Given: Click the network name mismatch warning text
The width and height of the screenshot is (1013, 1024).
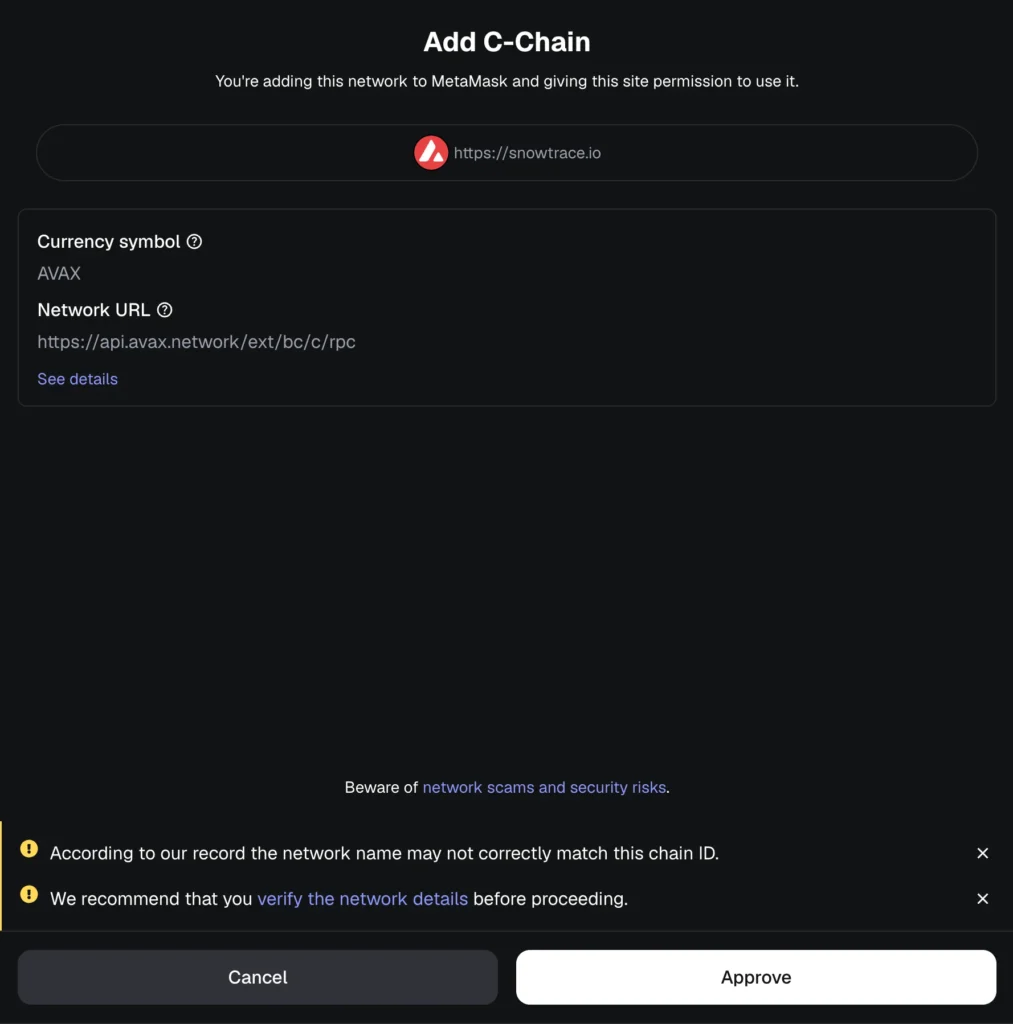Looking at the screenshot, I should (384, 853).
